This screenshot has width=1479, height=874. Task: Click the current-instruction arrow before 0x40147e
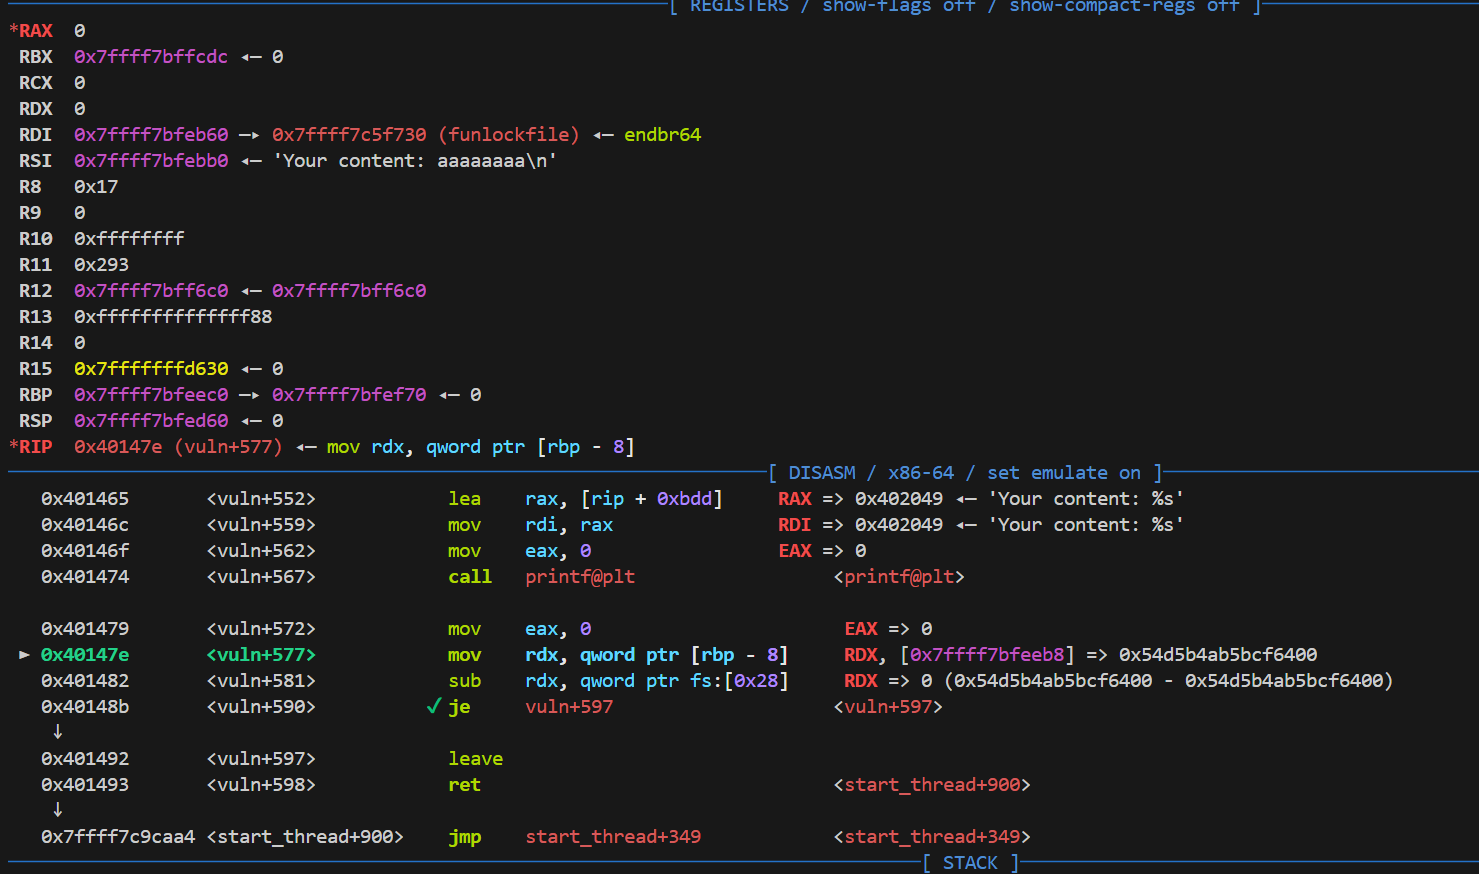(24, 655)
